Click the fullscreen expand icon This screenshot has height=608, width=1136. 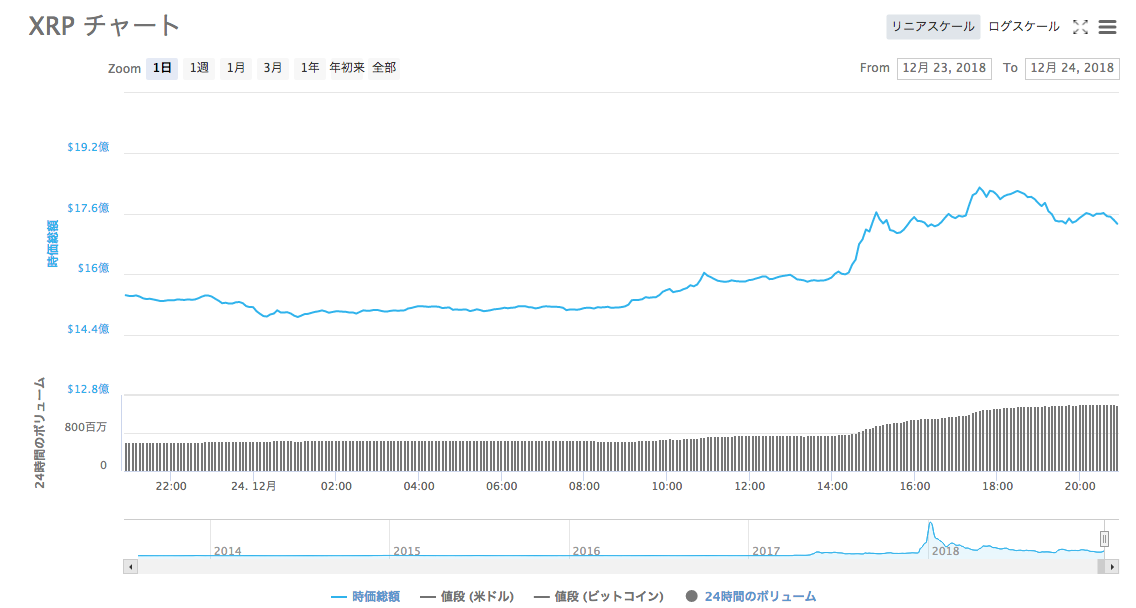[1080, 27]
